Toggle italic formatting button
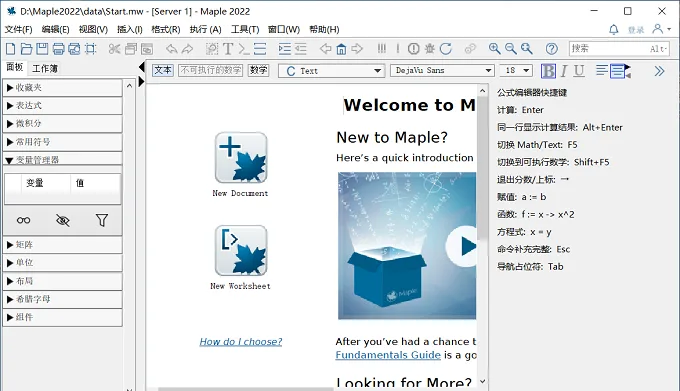Viewport: 680px width, 391px height. (x=564, y=71)
